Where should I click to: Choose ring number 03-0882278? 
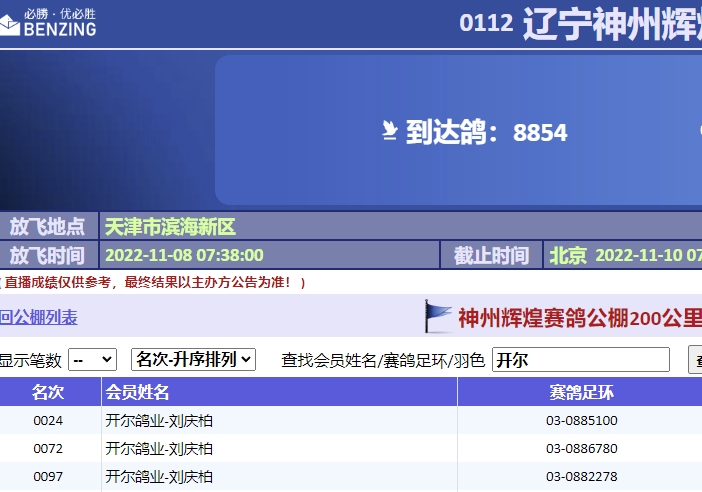coord(581,477)
